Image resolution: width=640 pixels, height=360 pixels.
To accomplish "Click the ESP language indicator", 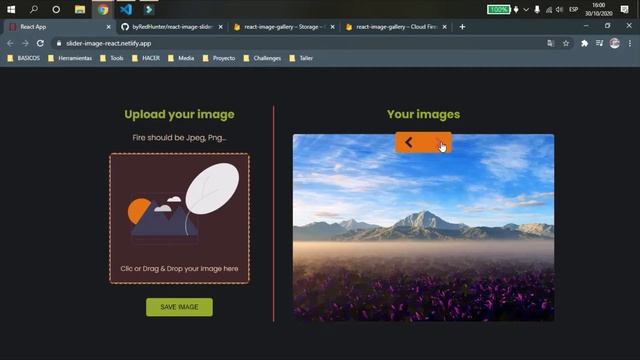I will click(x=573, y=9).
